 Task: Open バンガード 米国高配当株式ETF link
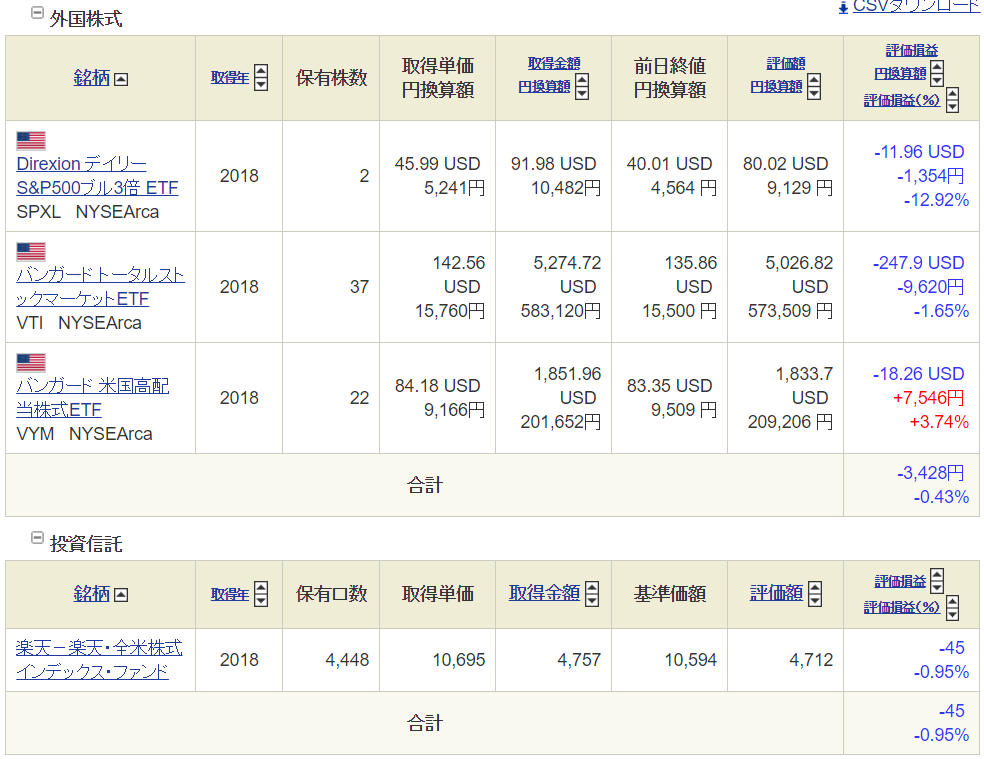pos(92,398)
